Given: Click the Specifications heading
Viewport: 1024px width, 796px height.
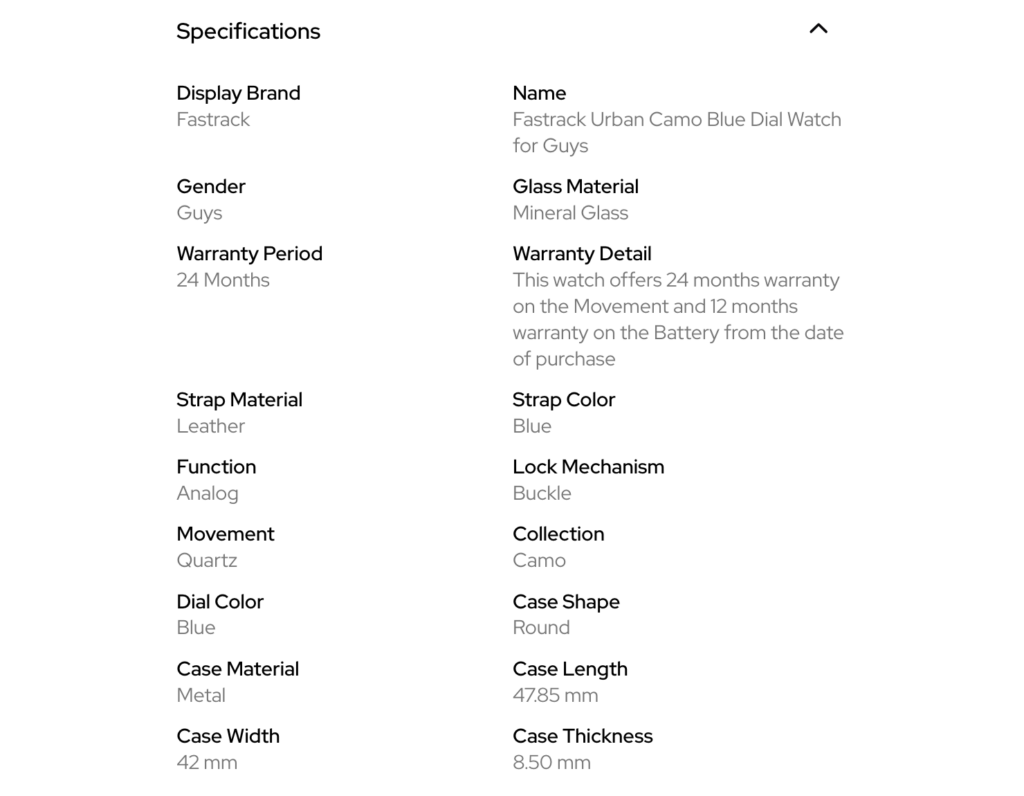Looking at the screenshot, I should tap(248, 31).
